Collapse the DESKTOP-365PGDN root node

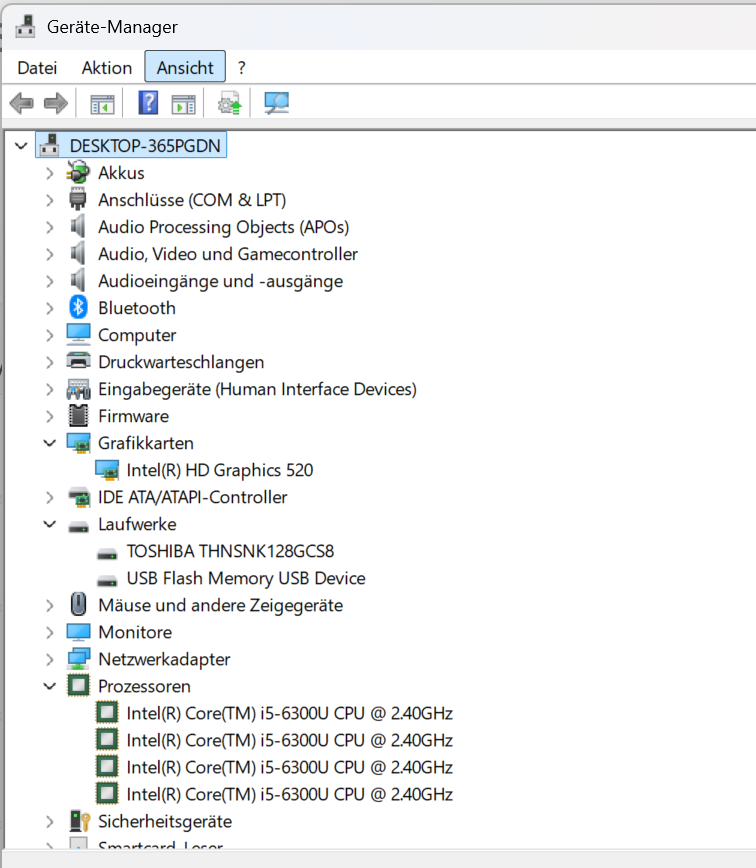[x=21, y=146]
